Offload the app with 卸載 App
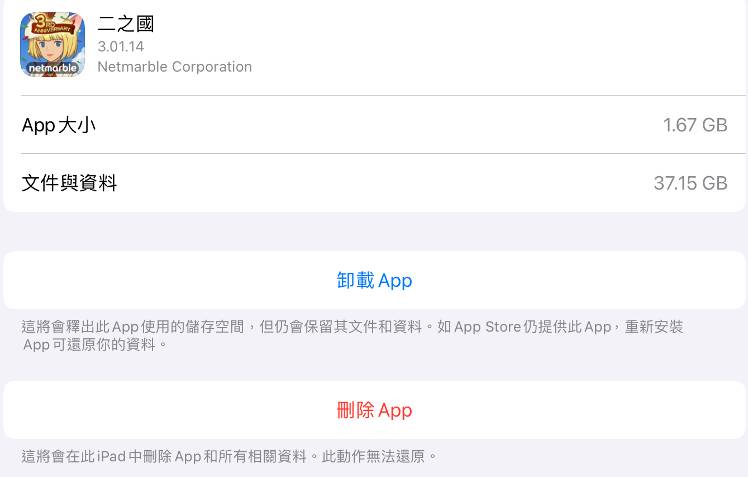This screenshot has height=477, width=748. 374,281
